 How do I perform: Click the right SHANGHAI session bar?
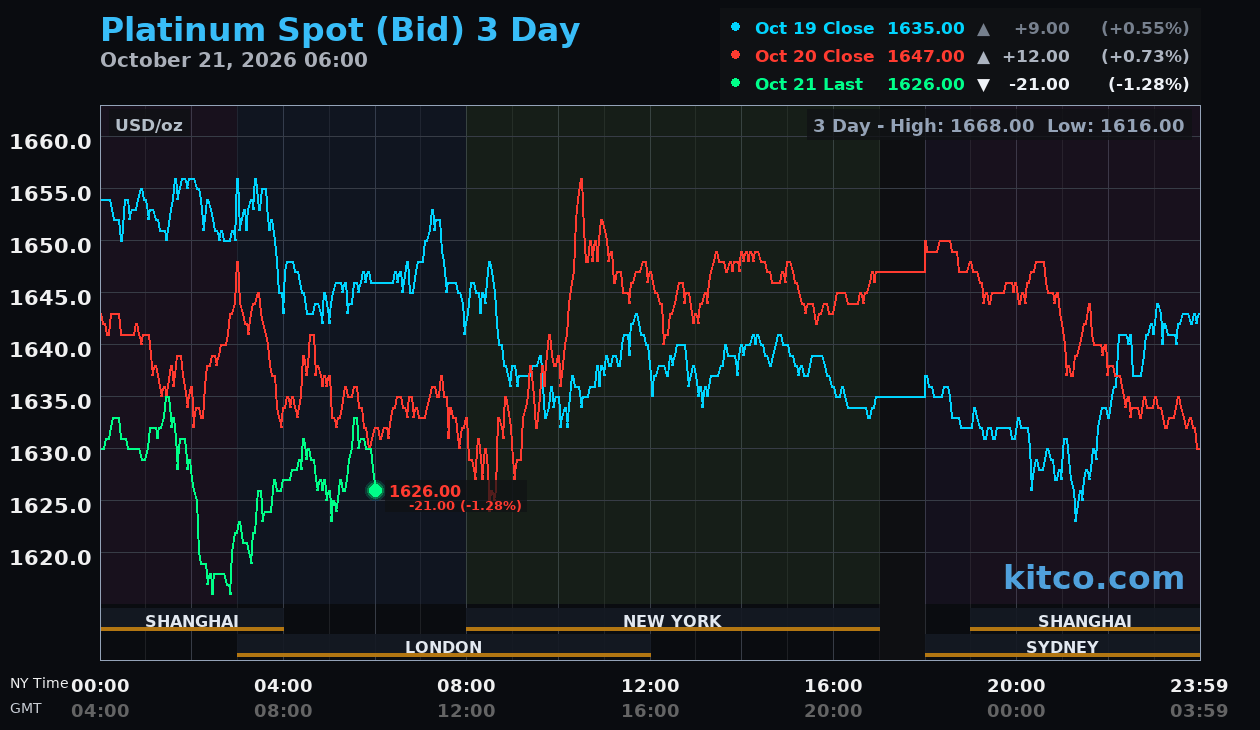[x=1085, y=620]
